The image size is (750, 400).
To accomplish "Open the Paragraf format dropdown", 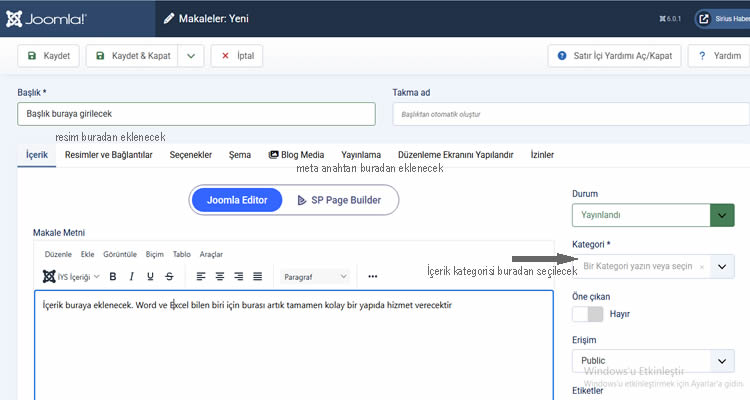I will (316, 276).
